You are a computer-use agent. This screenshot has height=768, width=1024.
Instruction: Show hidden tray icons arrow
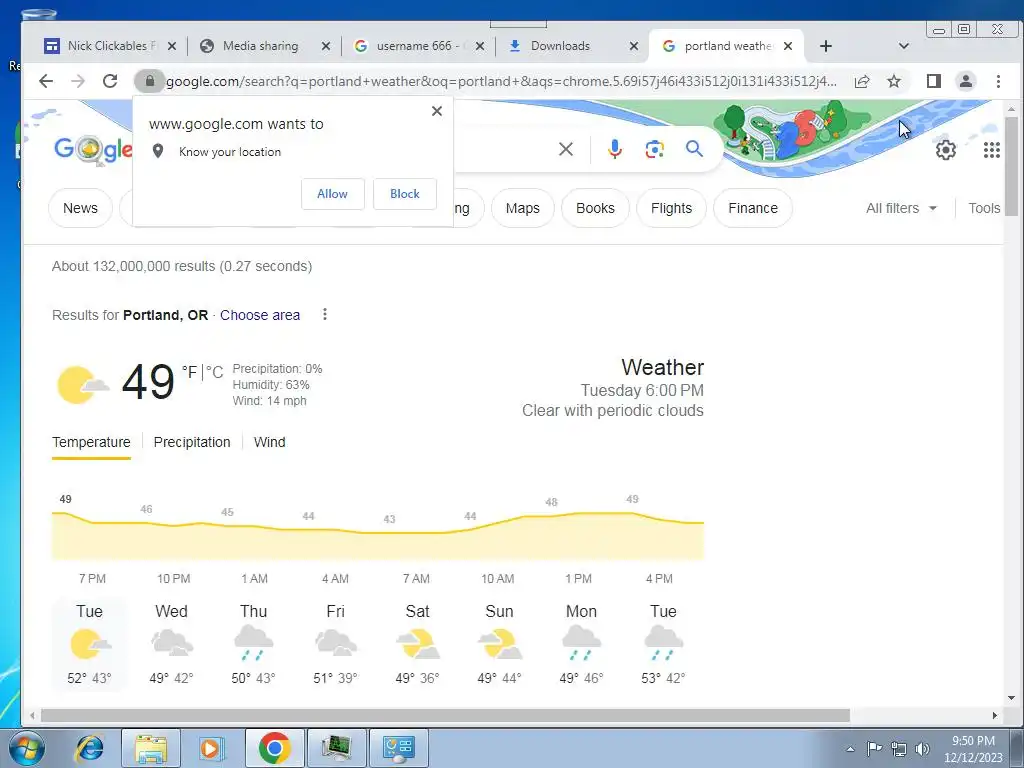(x=850, y=750)
